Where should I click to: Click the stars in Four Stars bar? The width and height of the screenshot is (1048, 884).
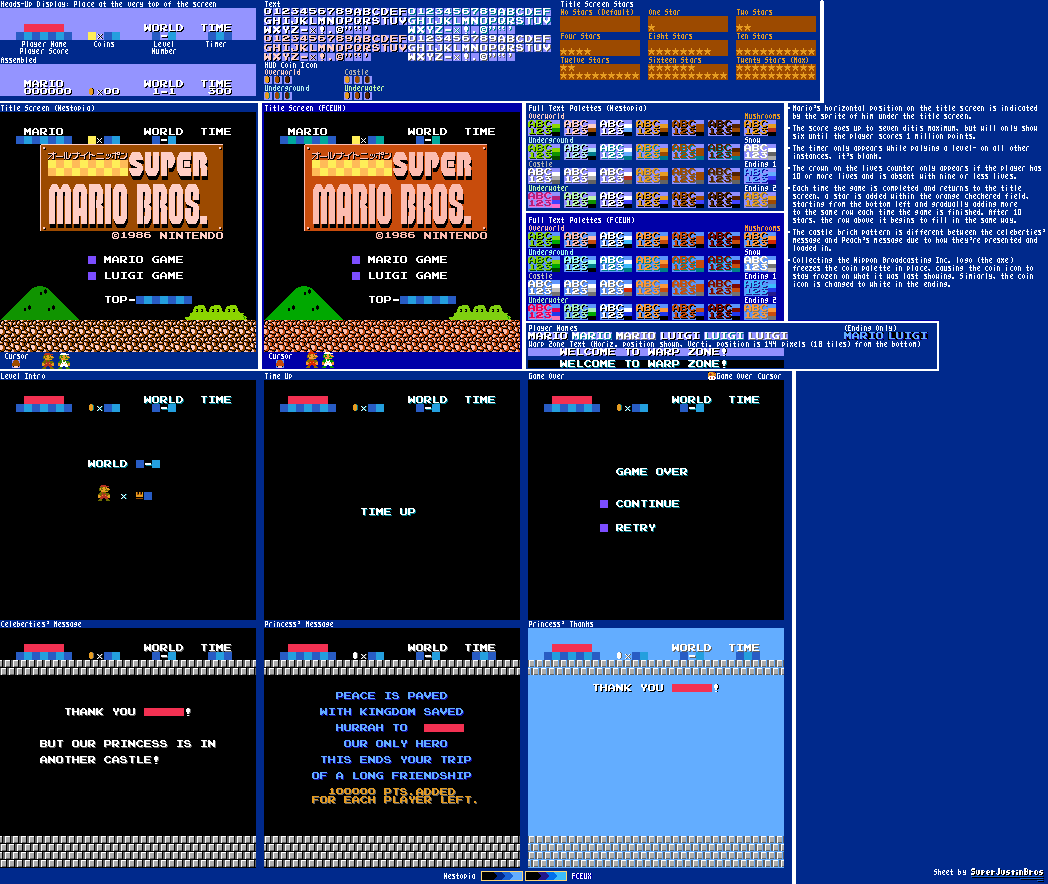575,52
